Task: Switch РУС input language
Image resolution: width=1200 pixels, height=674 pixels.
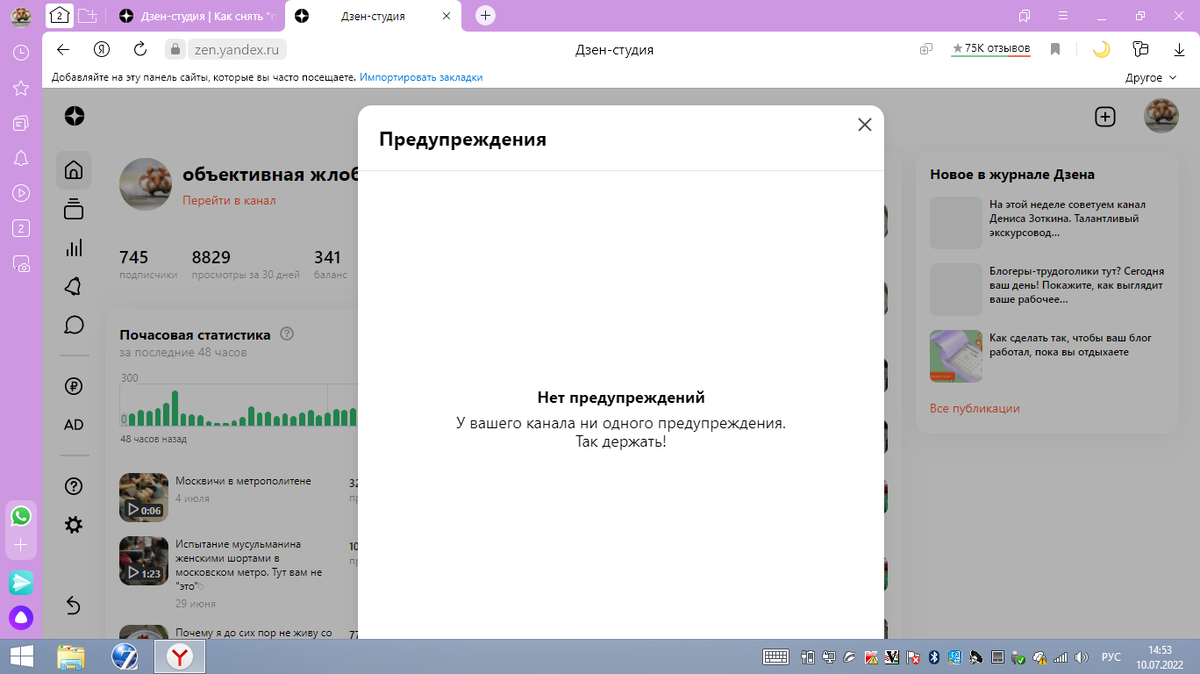Action: (1111, 657)
